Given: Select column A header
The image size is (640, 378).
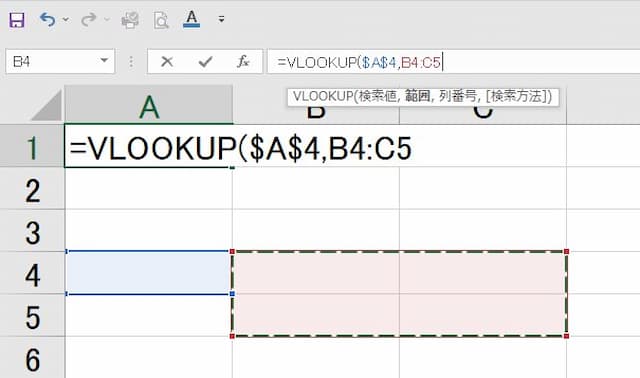Looking at the screenshot, I should pos(149,105).
